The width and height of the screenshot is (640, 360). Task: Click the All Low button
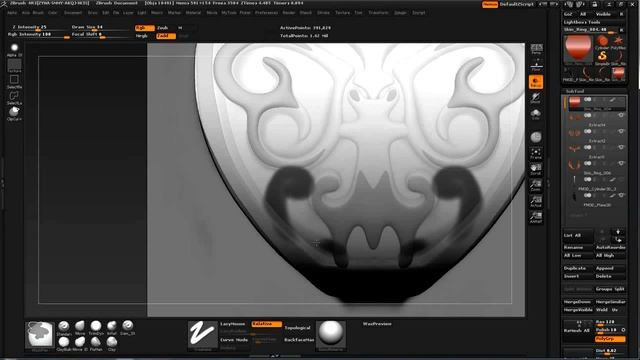click(x=578, y=256)
